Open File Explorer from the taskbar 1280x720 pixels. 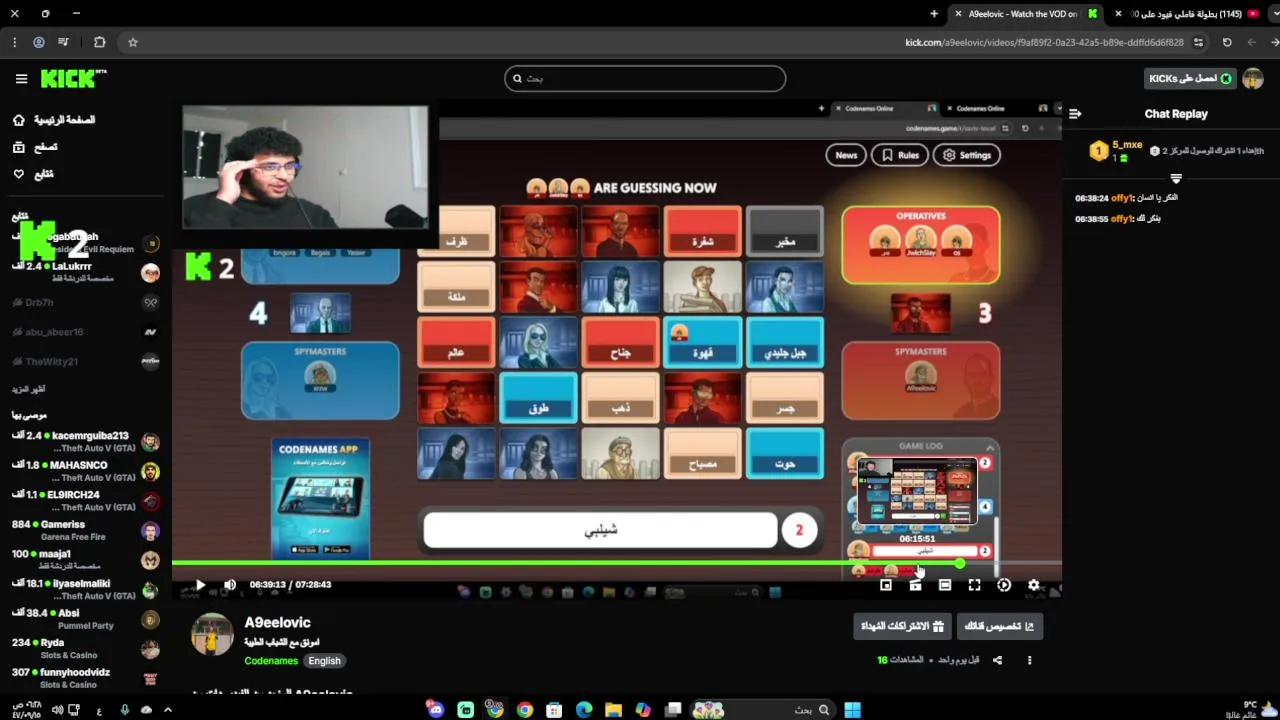pos(613,709)
